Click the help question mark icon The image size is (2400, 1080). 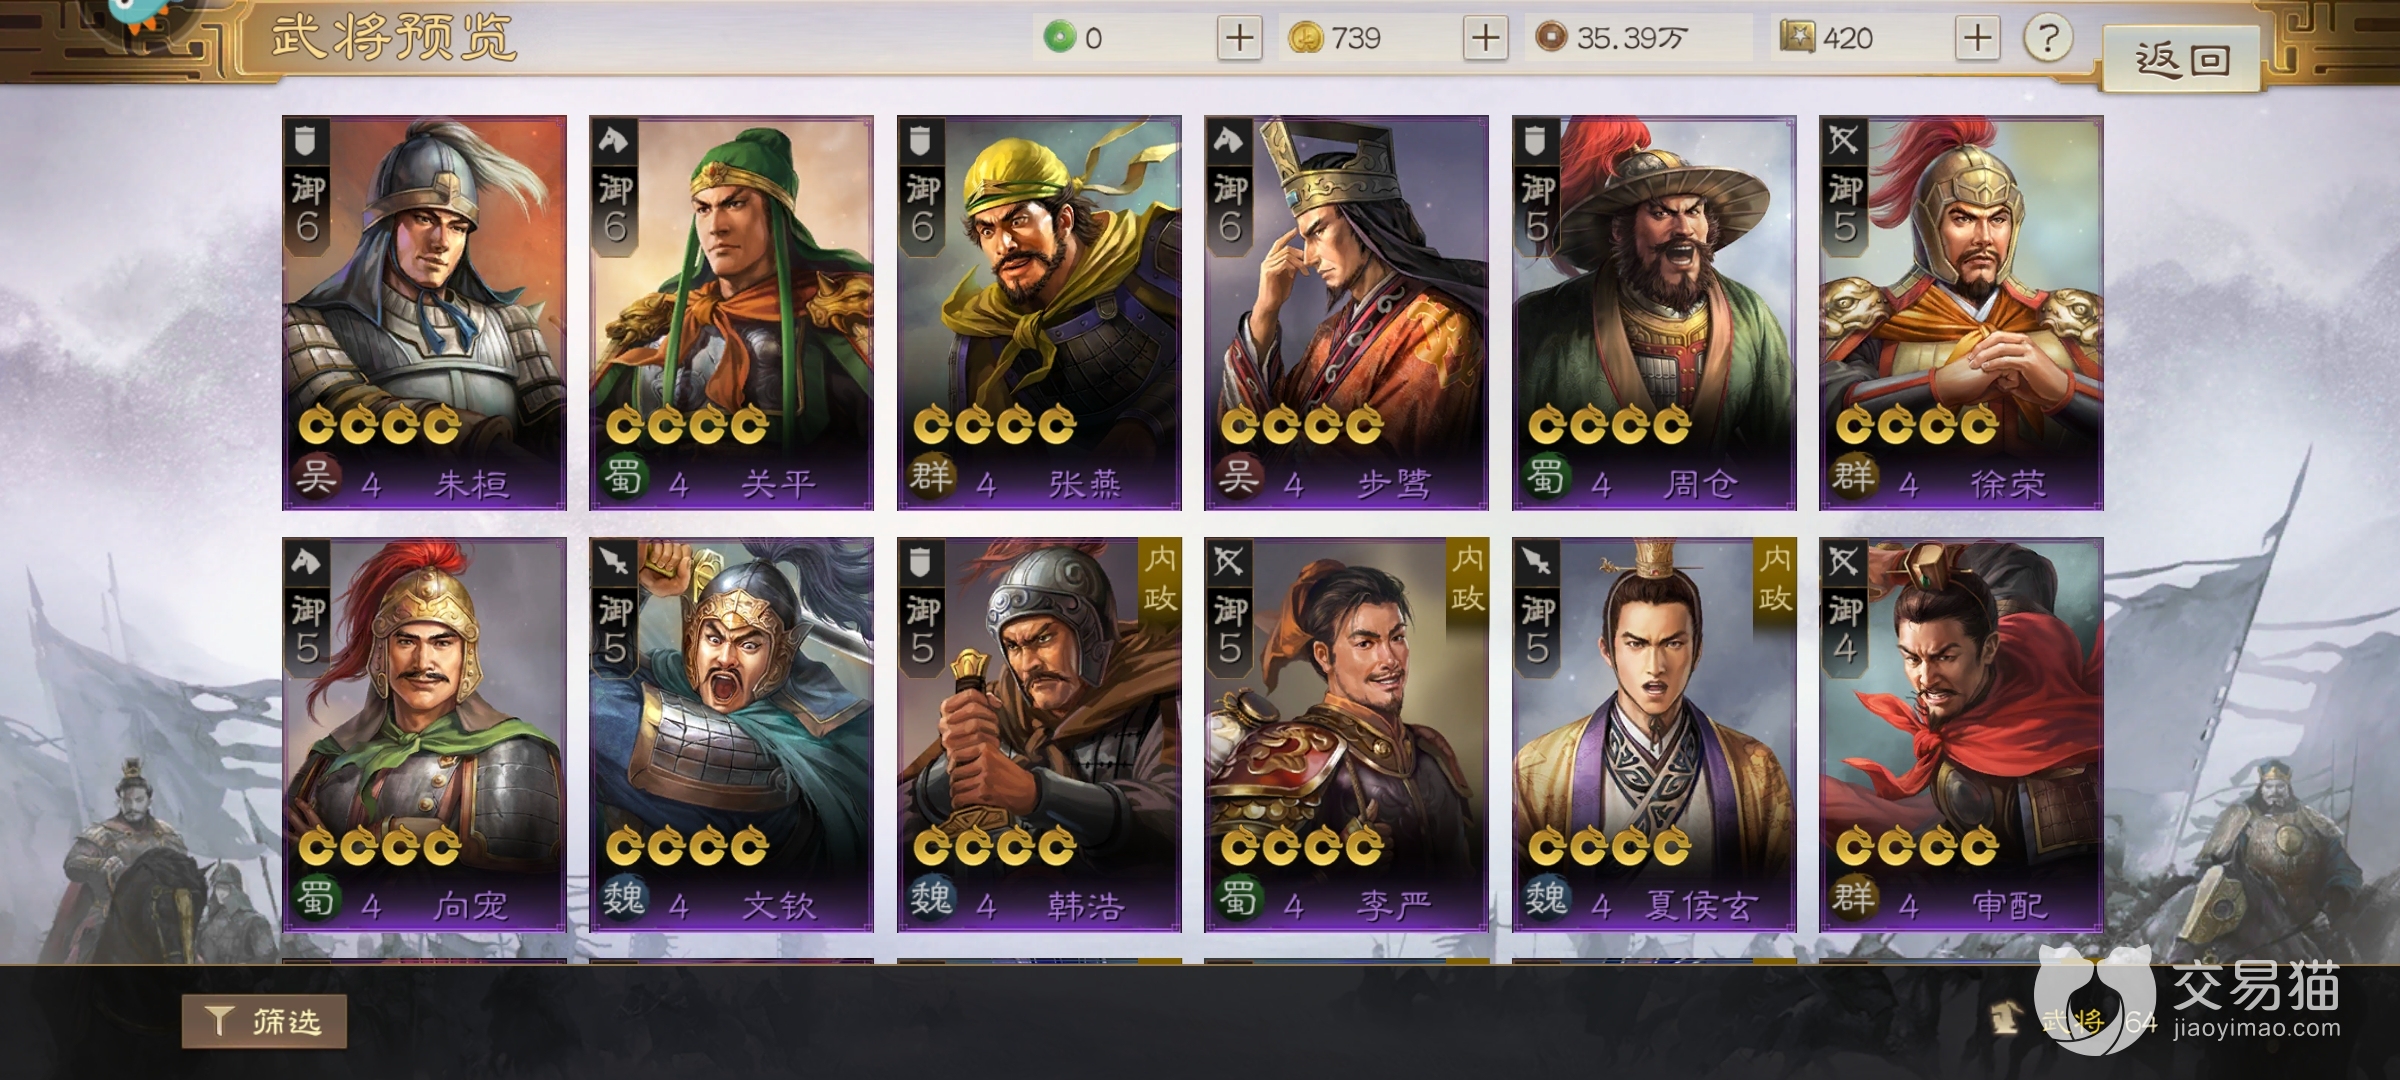2048,38
